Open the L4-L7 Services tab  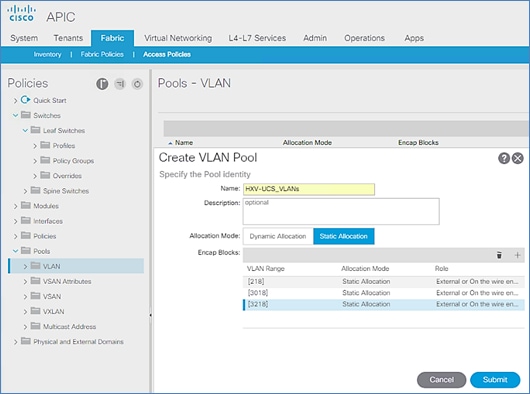257,38
